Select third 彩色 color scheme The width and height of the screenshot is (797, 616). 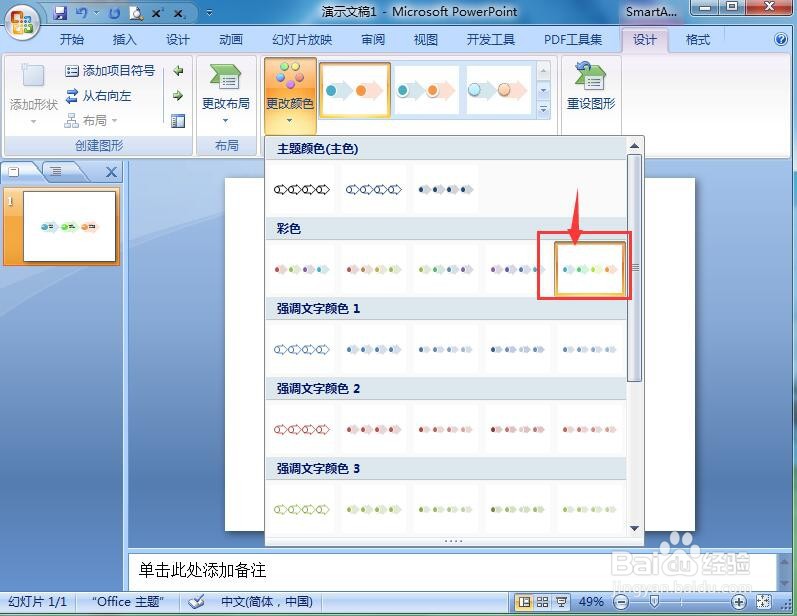(446, 269)
